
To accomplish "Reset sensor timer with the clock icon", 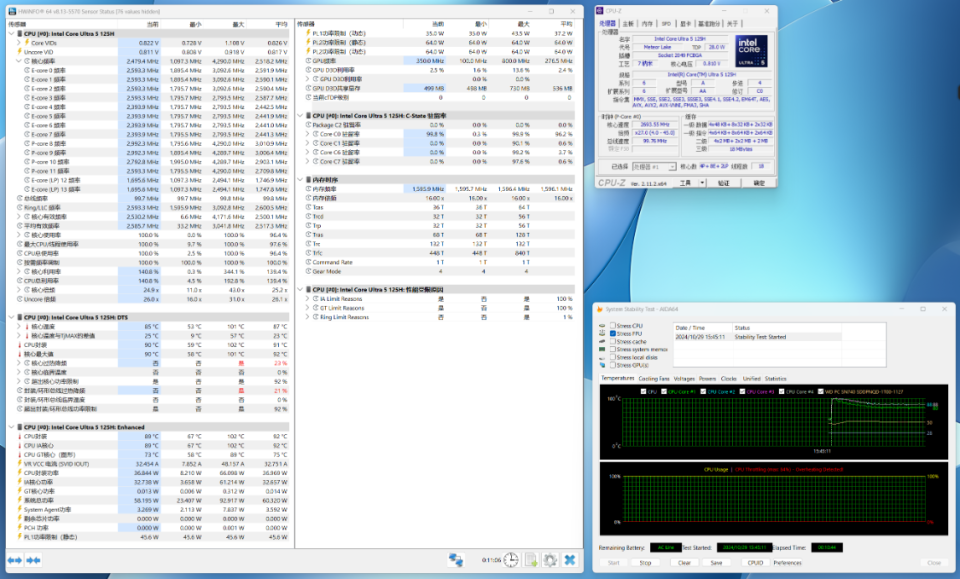I will pyautogui.click(x=511, y=559).
